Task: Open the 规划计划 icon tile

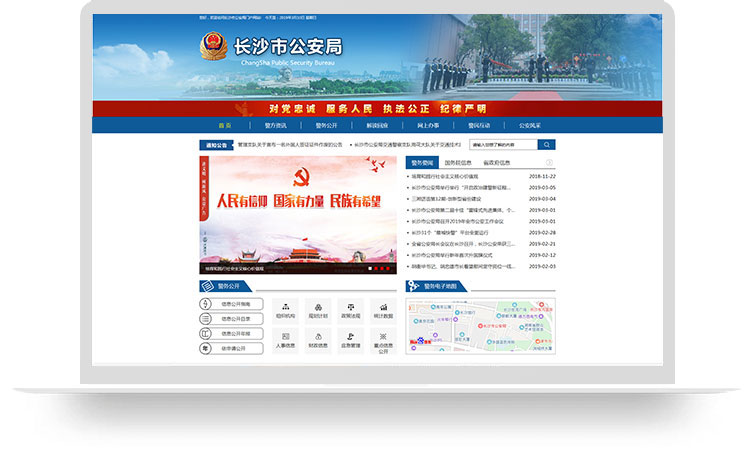Action: point(318,311)
